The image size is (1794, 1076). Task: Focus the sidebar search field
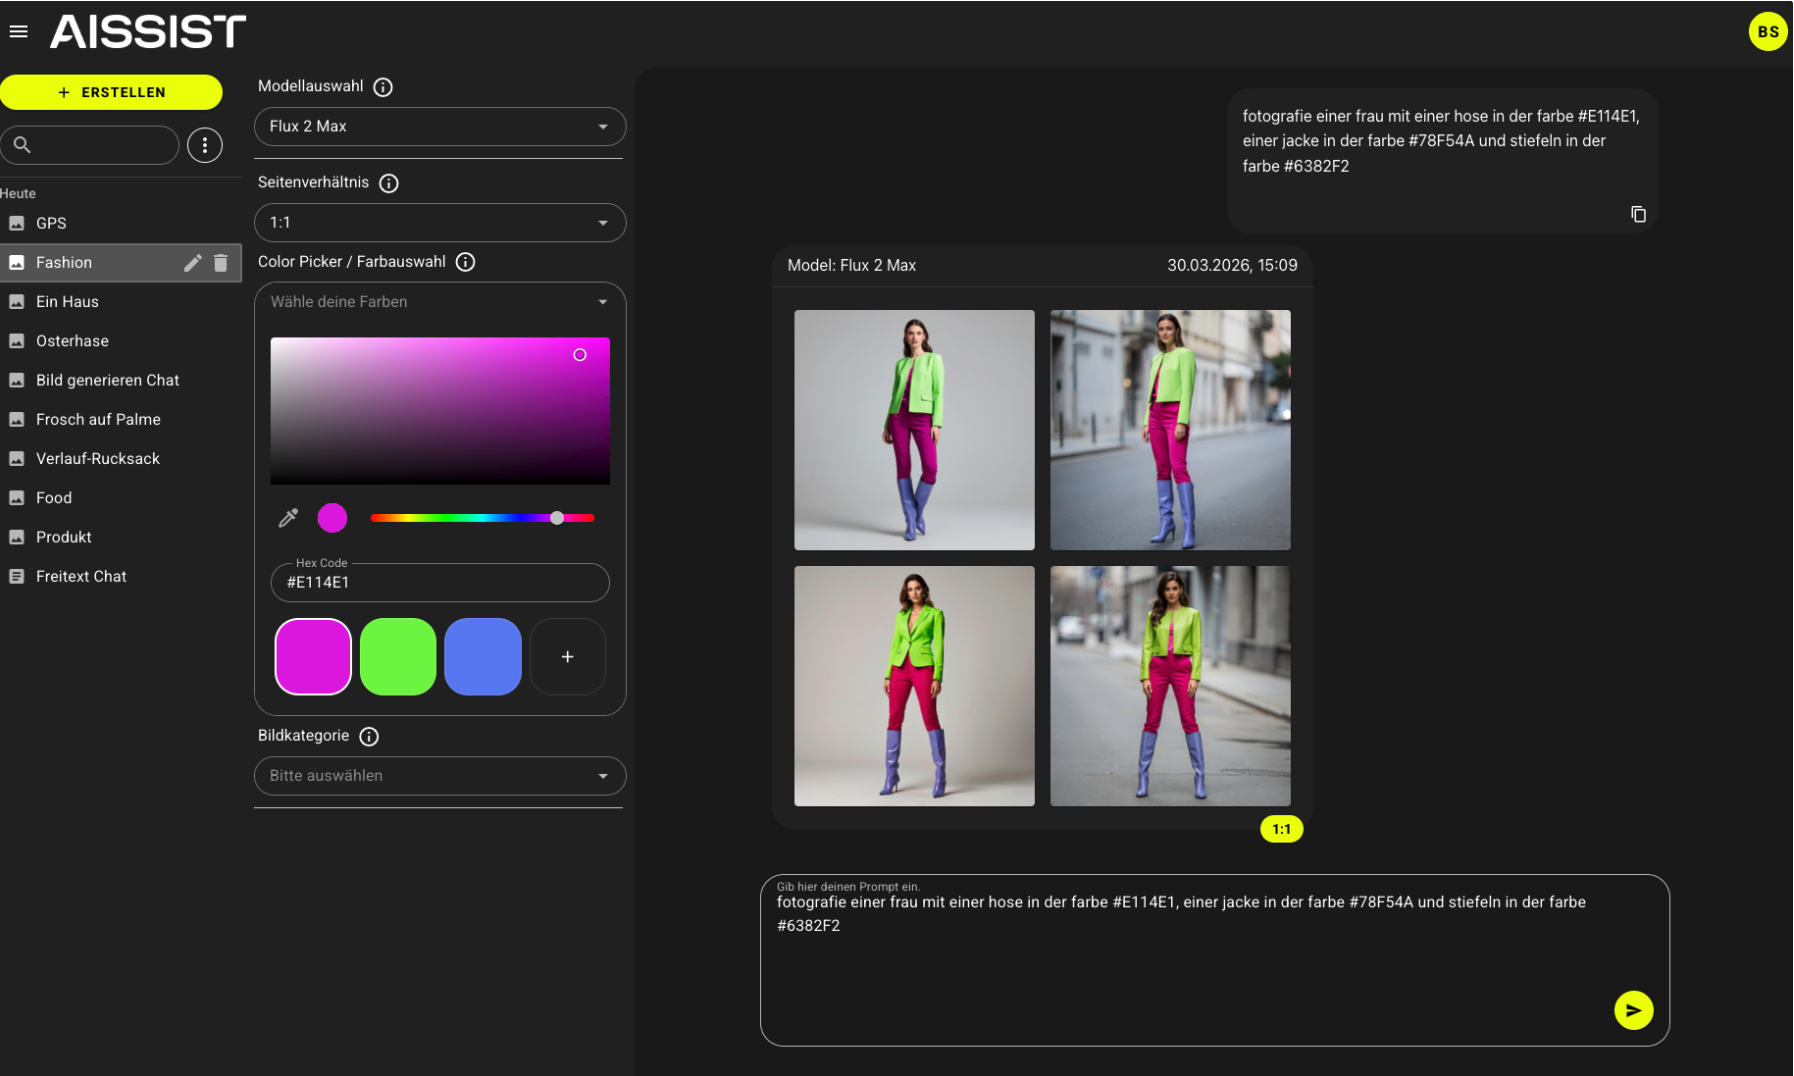click(90, 145)
